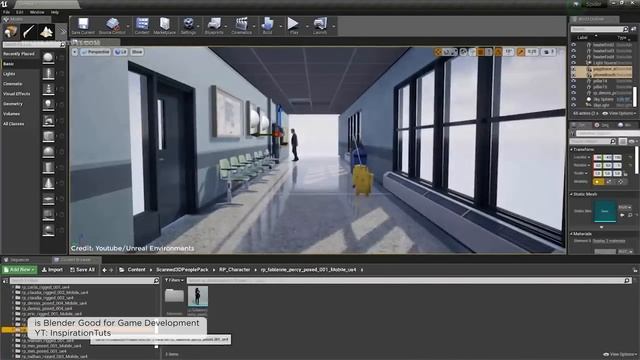Click the Blueprints toolbar icon
This screenshot has height=360, width=640.
click(x=214, y=24)
